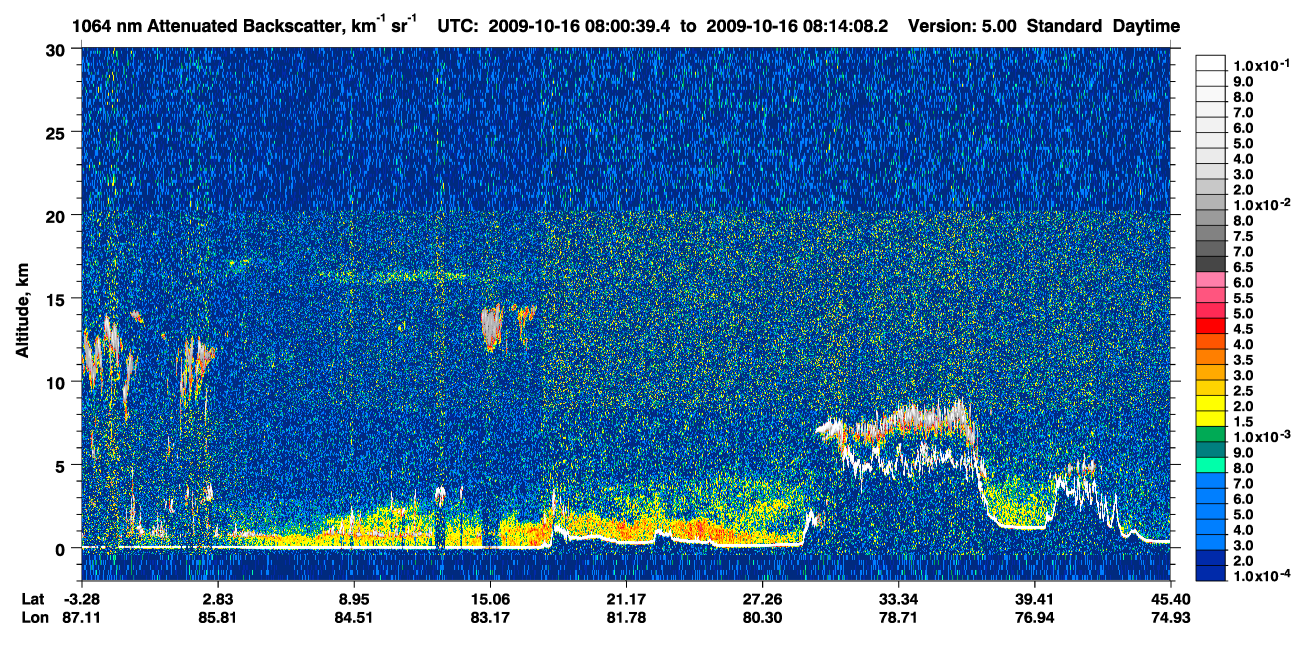The width and height of the screenshot is (1300, 667).
Task: Click latitude value '2.83'
Action: pos(217,599)
